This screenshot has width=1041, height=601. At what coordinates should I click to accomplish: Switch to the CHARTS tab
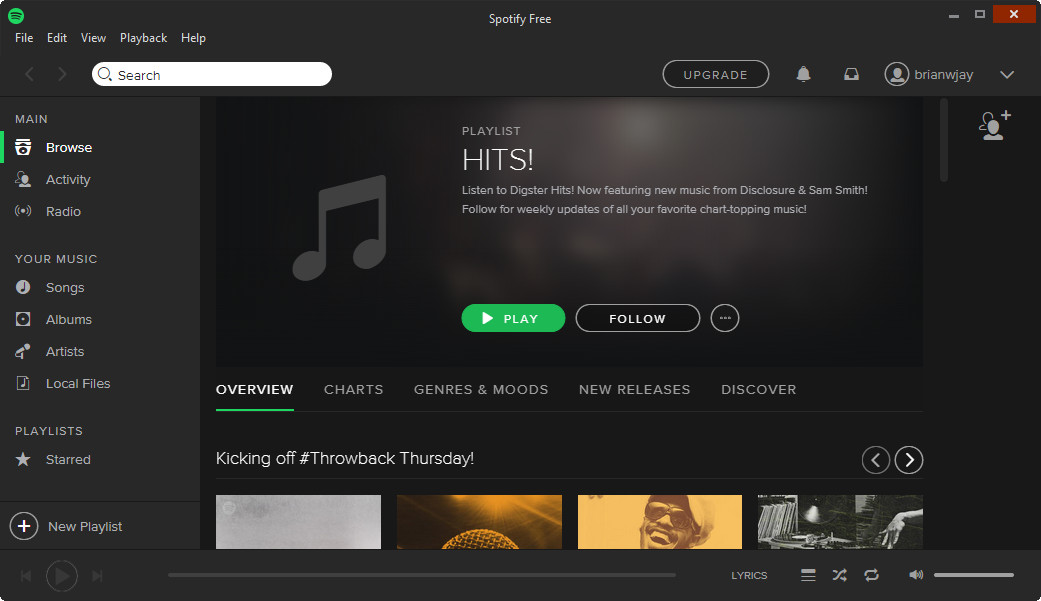(x=353, y=390)
